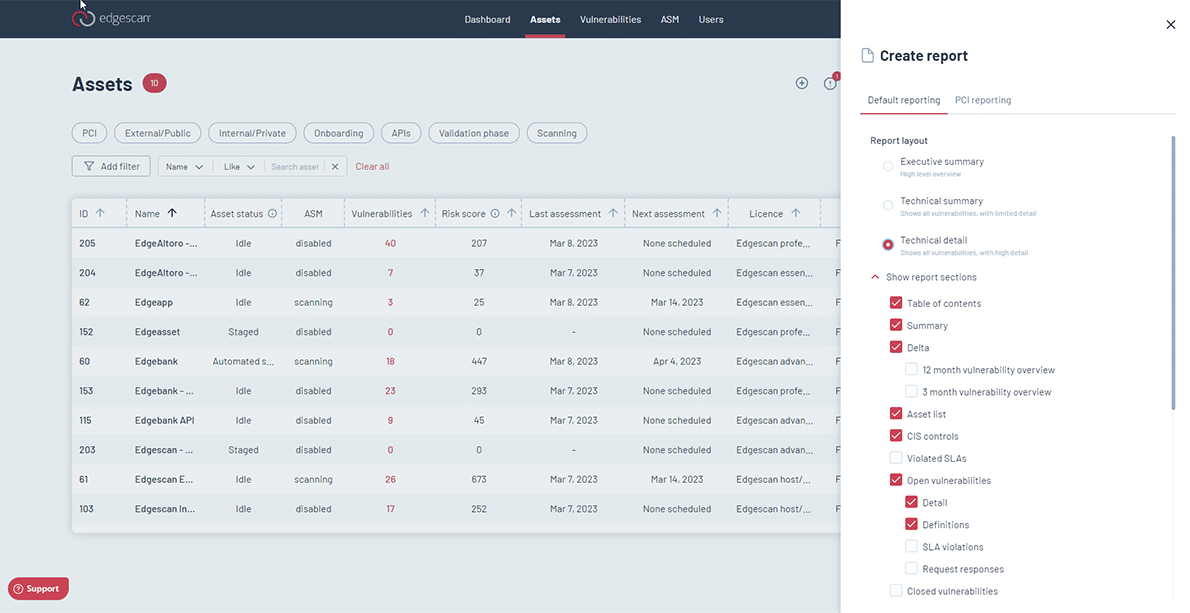Apply the Validation phase filter chip
Viewport: 1190px width, 613px height.
(474, 133)
